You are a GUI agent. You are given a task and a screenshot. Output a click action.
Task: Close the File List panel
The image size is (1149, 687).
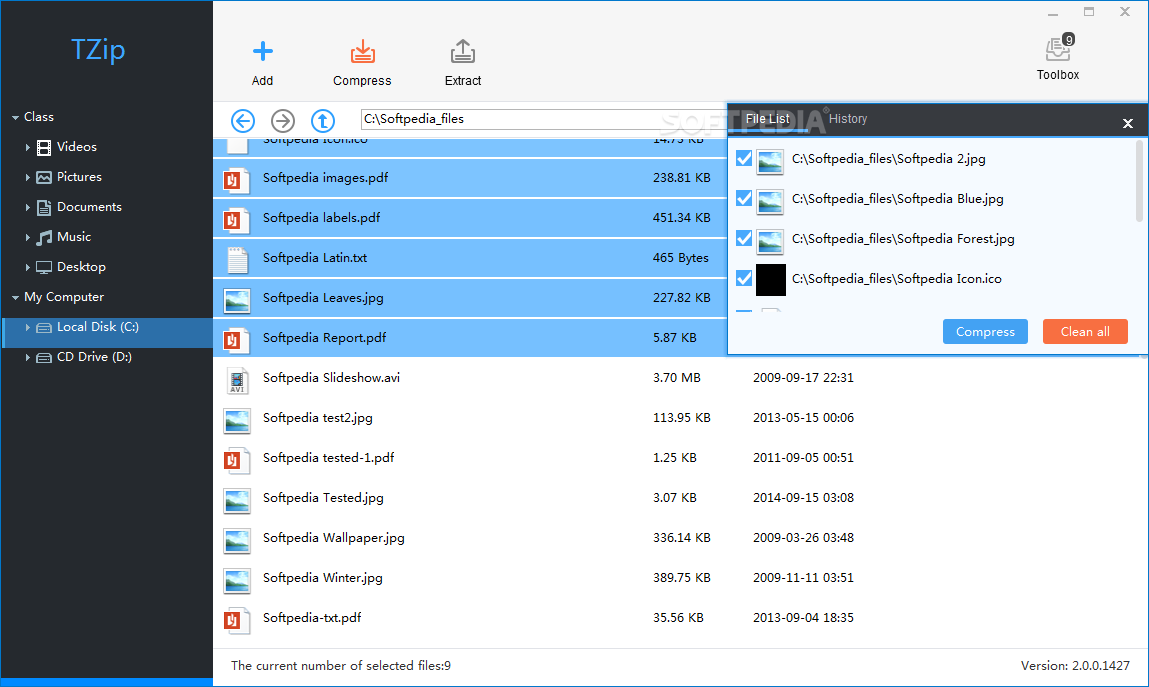(x=1128, y=124)
